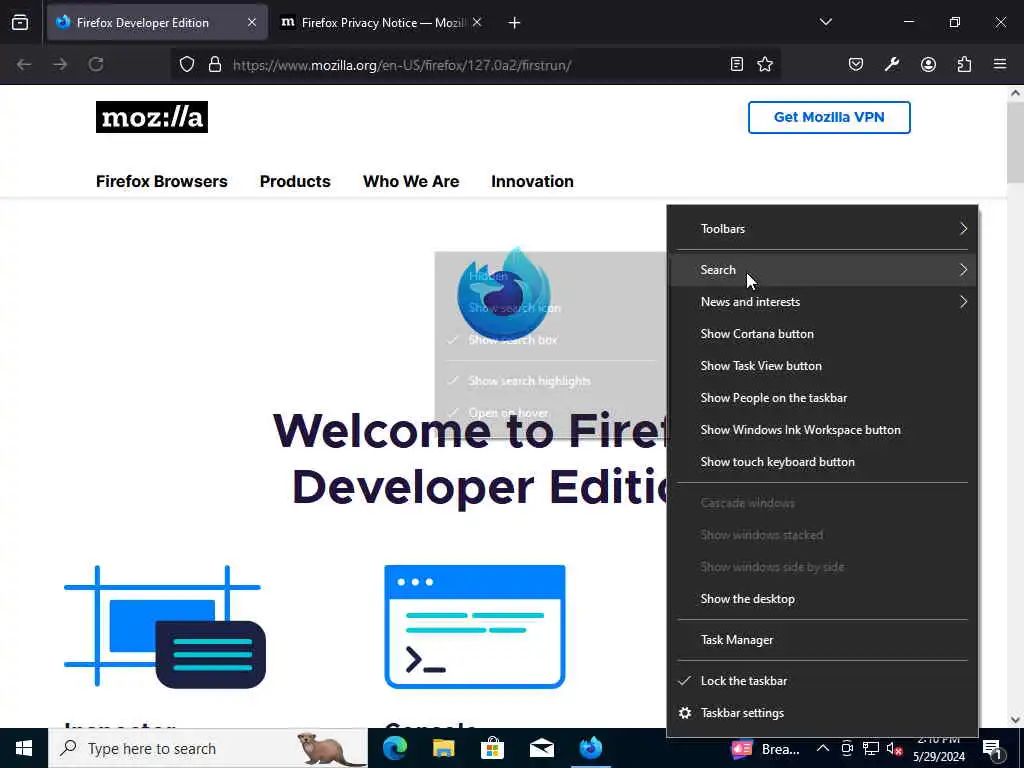Open the Firefox account icon
This screenshot has width=1024, height=768.
click(x=928, y=65)
